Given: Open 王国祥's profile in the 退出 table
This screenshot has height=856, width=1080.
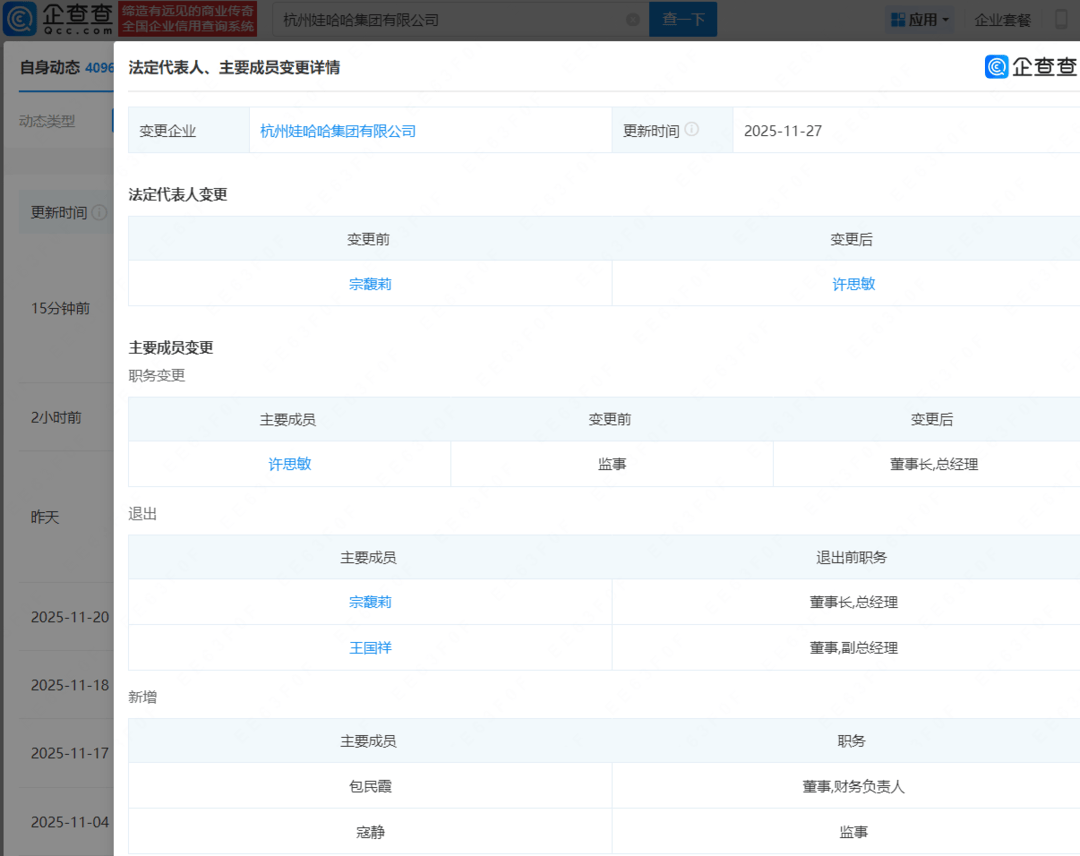Looking at the screenshot, I should pos(369,647).
